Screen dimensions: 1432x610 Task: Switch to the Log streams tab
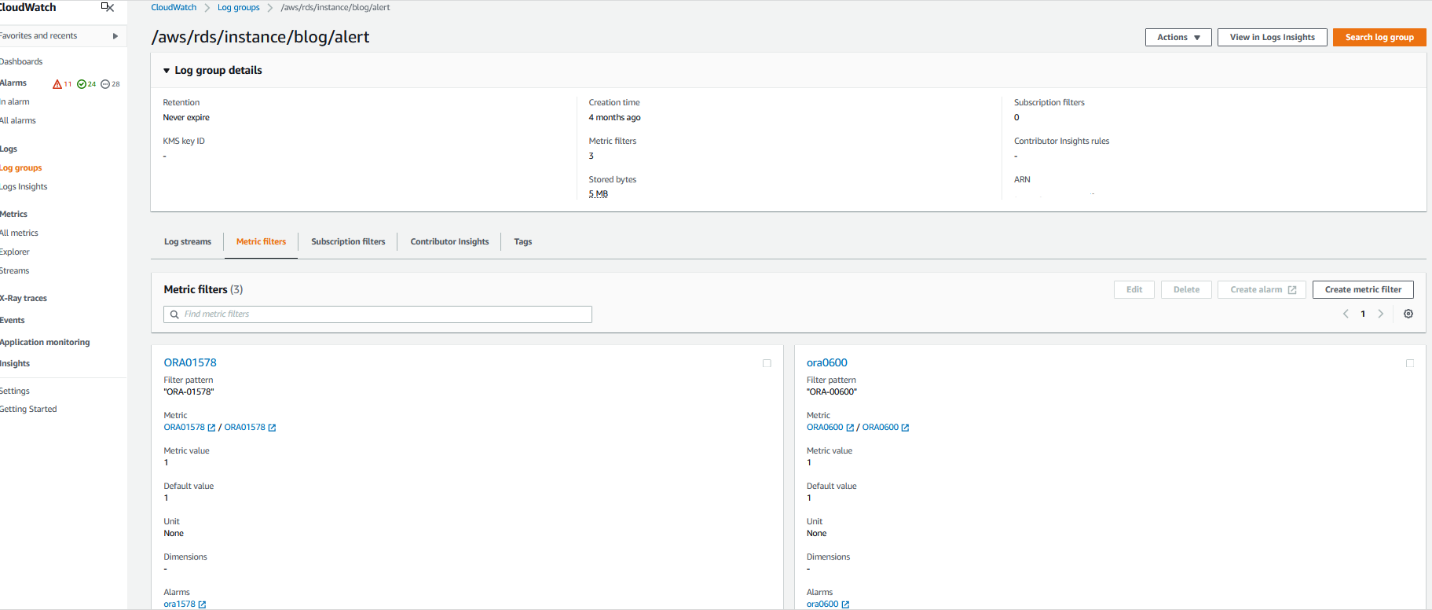tap(188, 242)
